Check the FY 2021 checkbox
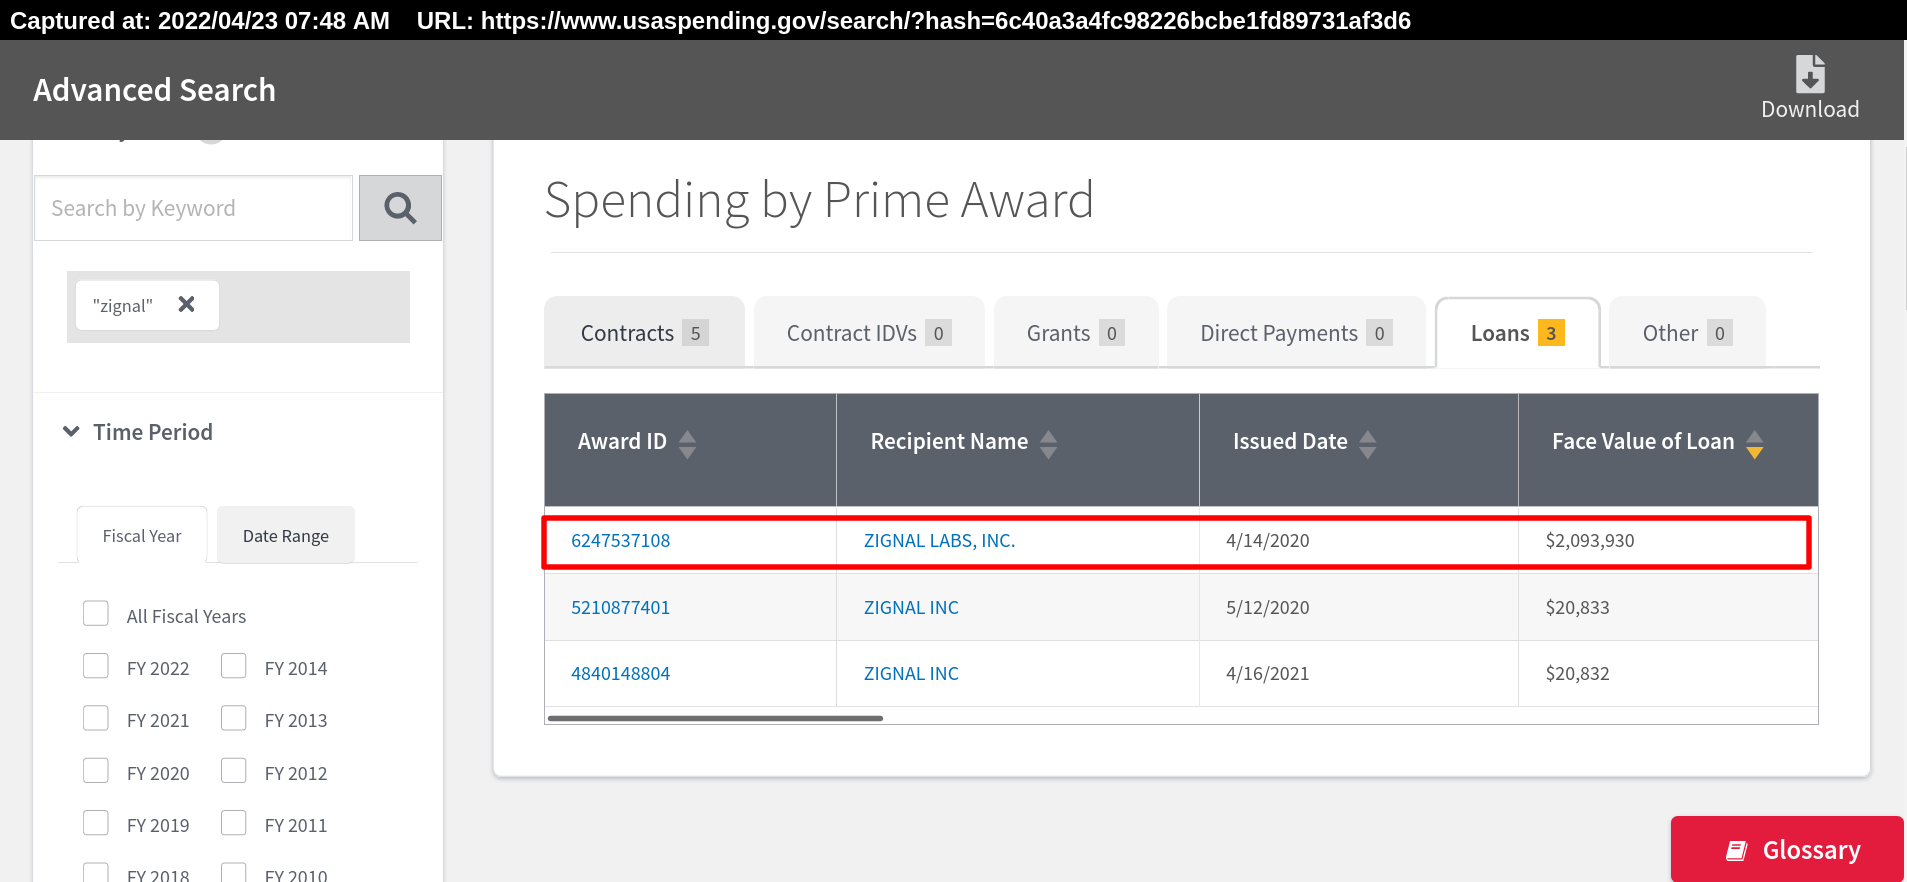1907x882 pixels. pos(96,718)
